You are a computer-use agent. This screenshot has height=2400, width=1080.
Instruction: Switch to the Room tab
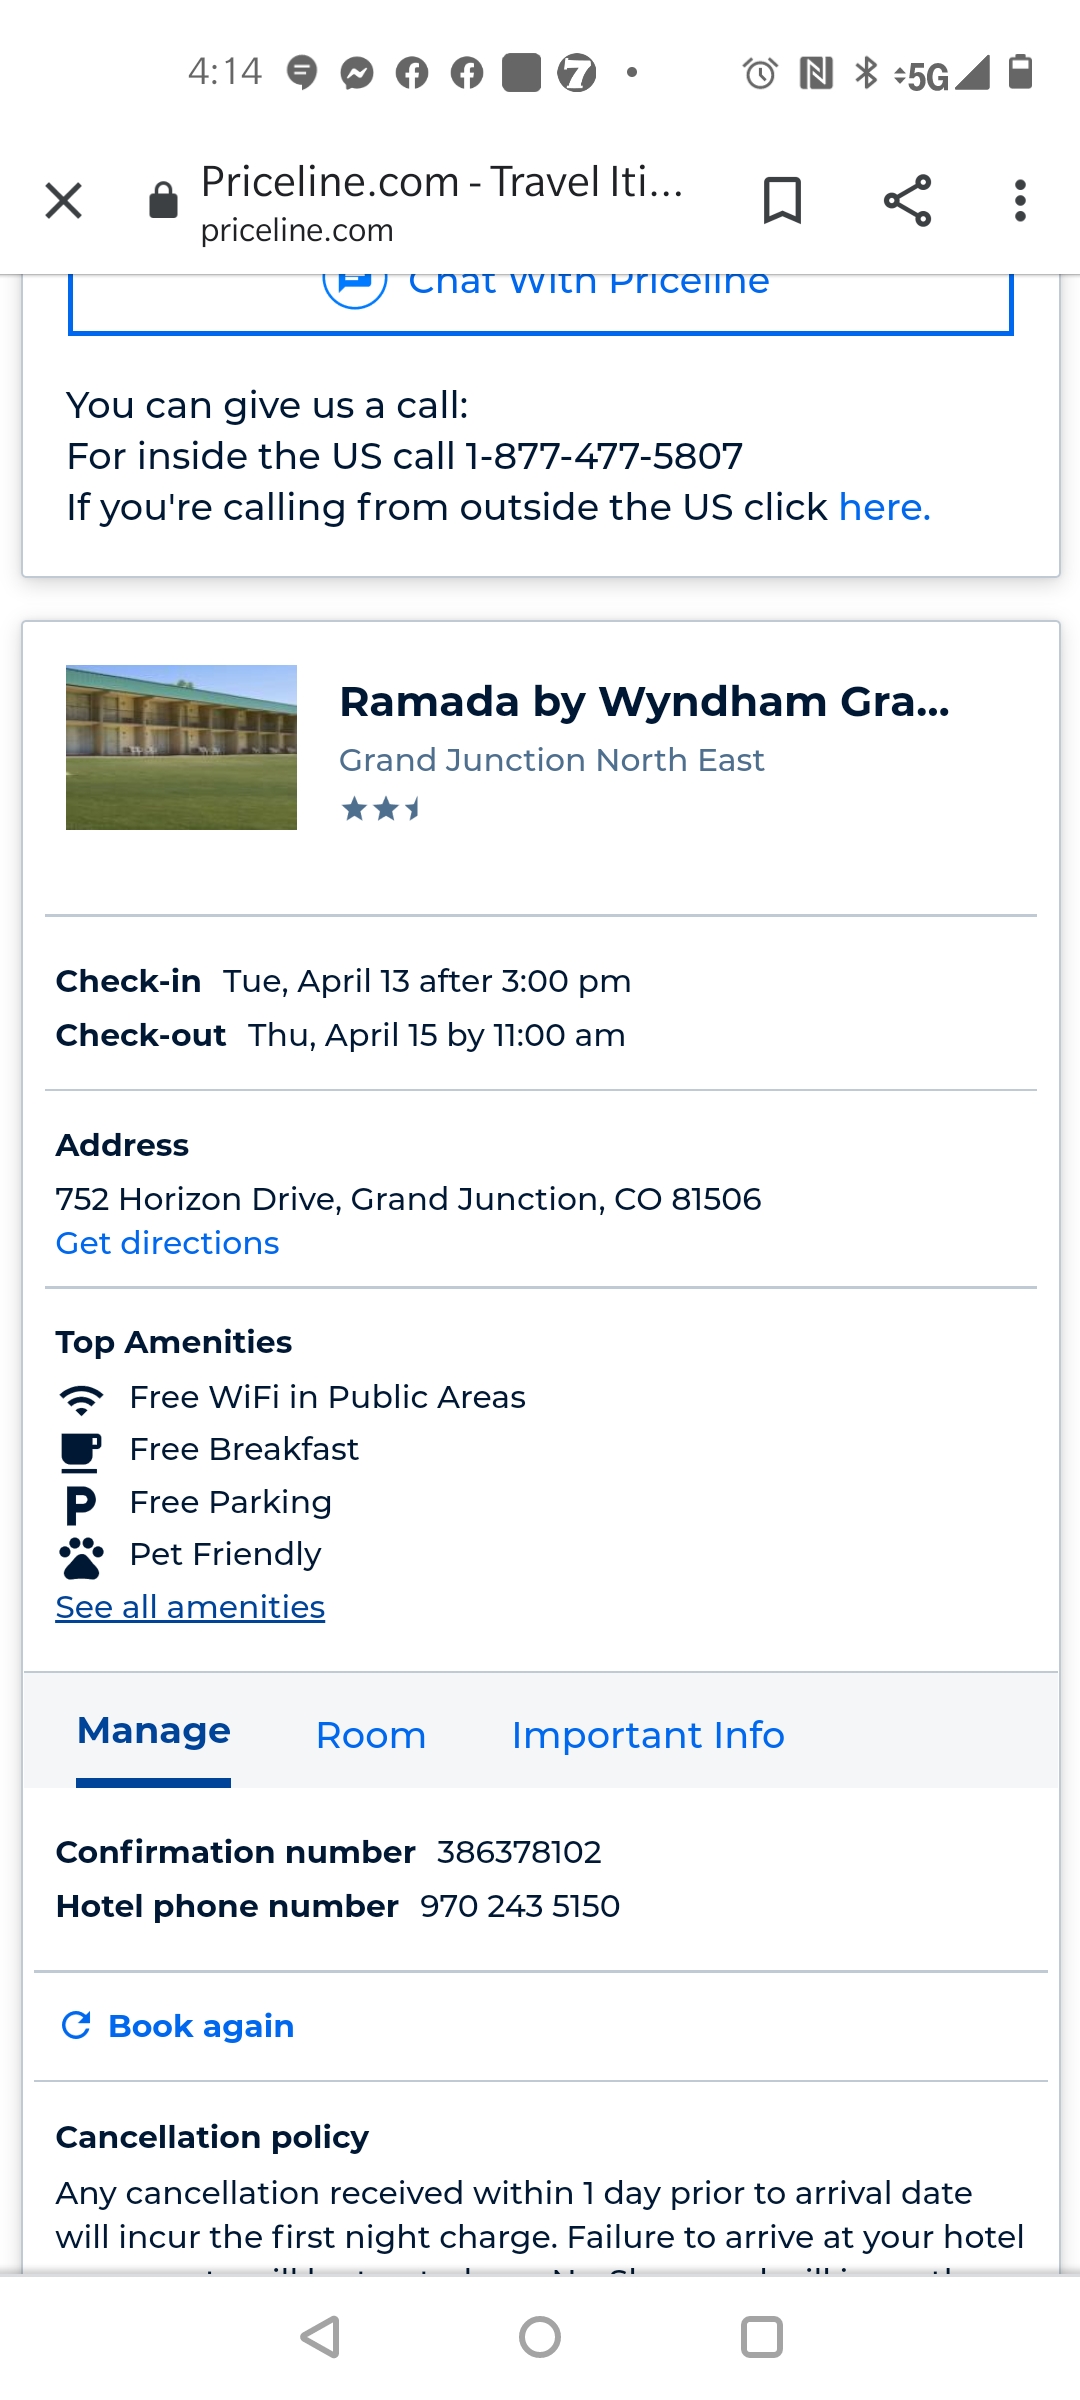click(371, 1736)
